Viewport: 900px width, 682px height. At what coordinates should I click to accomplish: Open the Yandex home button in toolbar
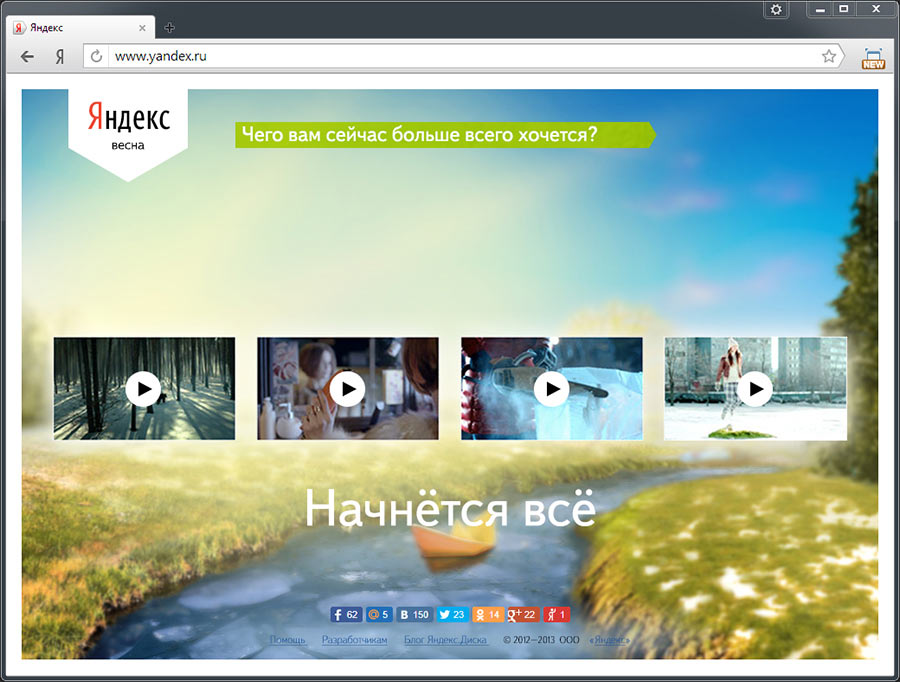tap(60, 57)
